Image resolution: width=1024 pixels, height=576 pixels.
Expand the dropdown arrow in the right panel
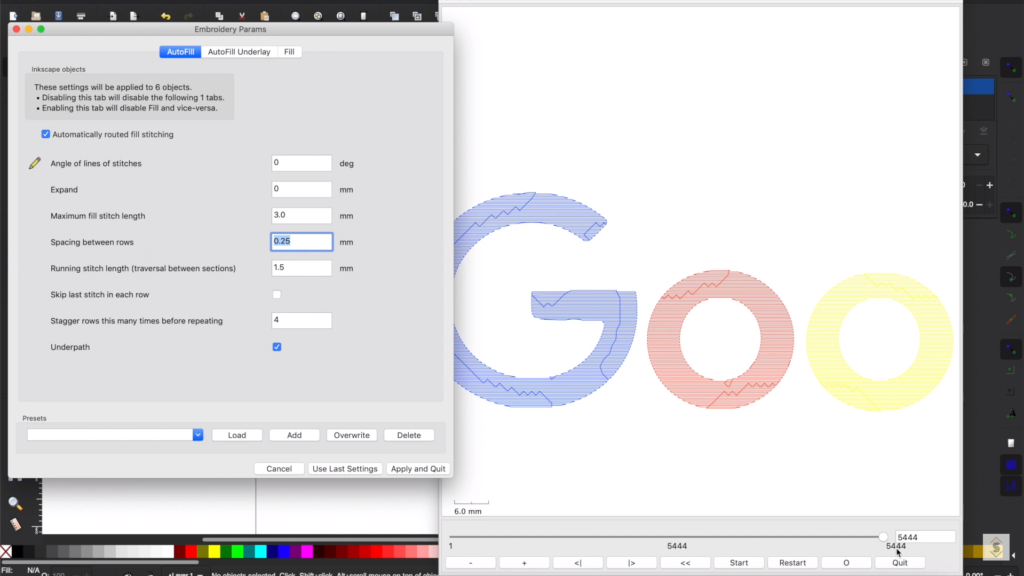click(x=977, y=154)
